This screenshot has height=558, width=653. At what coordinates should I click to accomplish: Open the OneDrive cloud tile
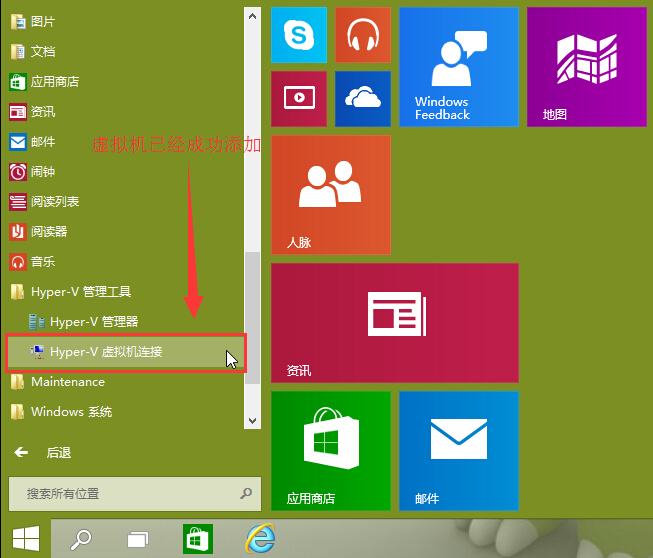point(362,98)
